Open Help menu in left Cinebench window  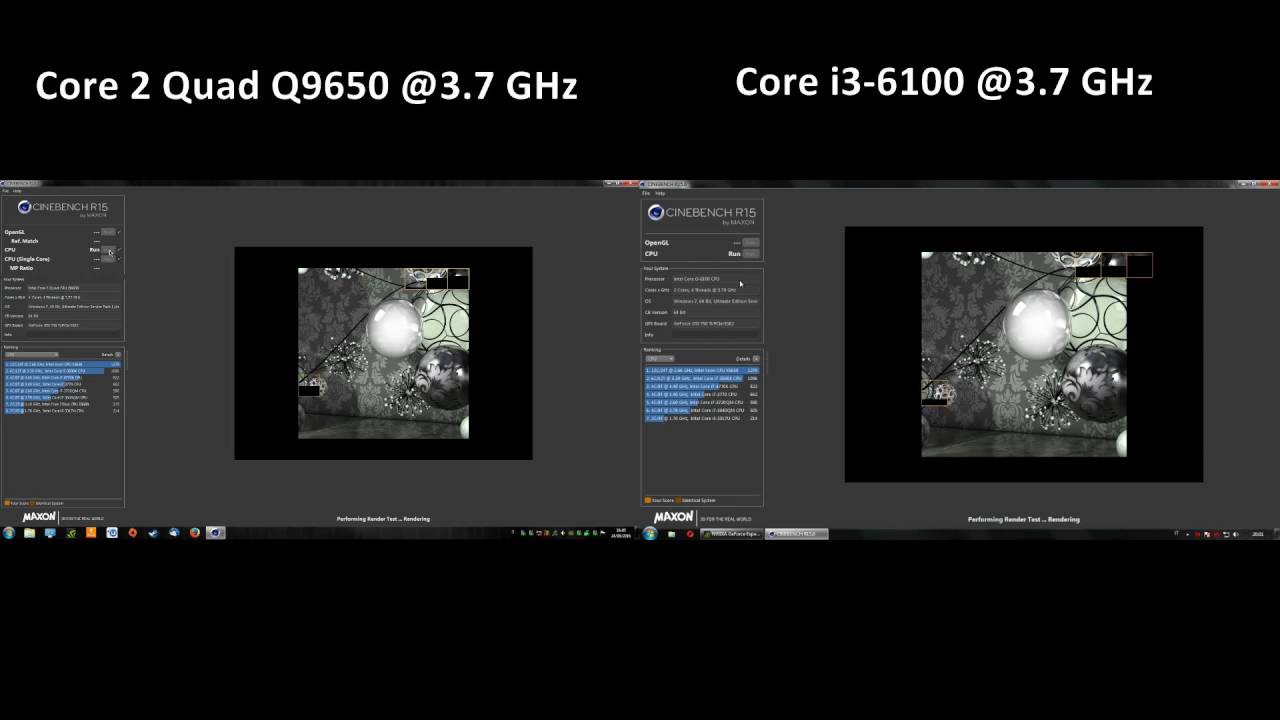[x=17, y=190]
